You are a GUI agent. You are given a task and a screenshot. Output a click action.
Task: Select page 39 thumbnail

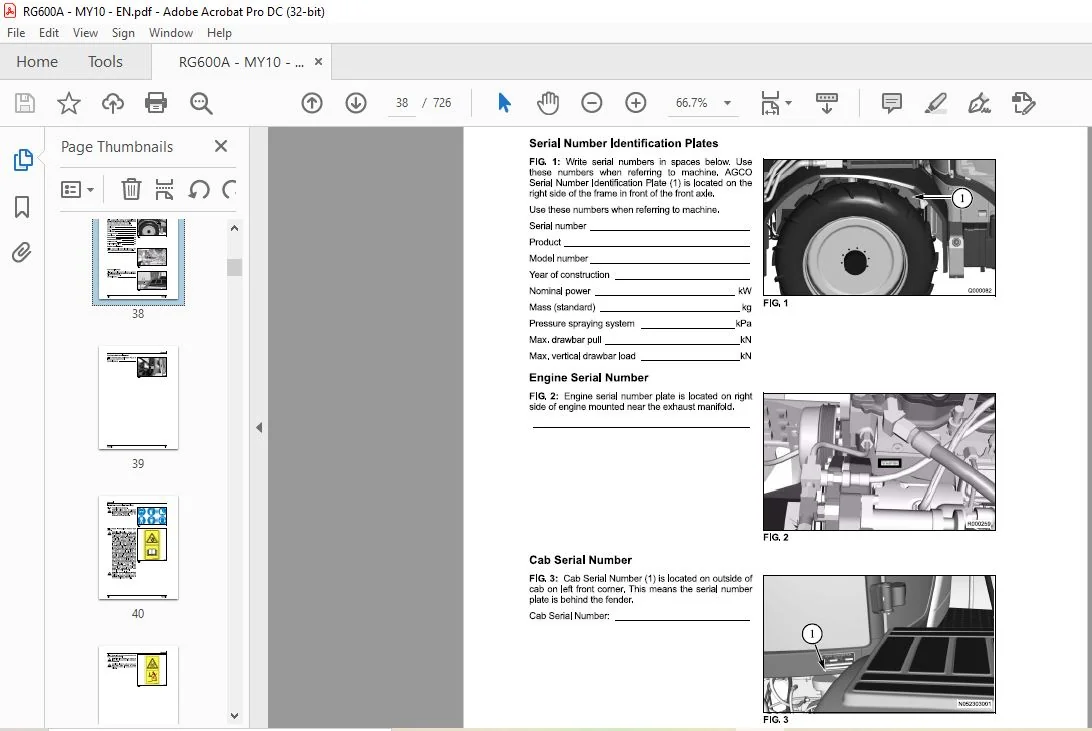click(138, 398)
